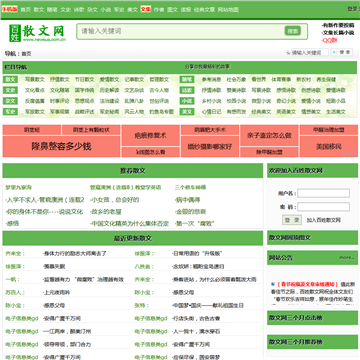Screen dimensions: 360x360
Task: Click more... in 网站公告 header
Action: (x=347, y=257)
